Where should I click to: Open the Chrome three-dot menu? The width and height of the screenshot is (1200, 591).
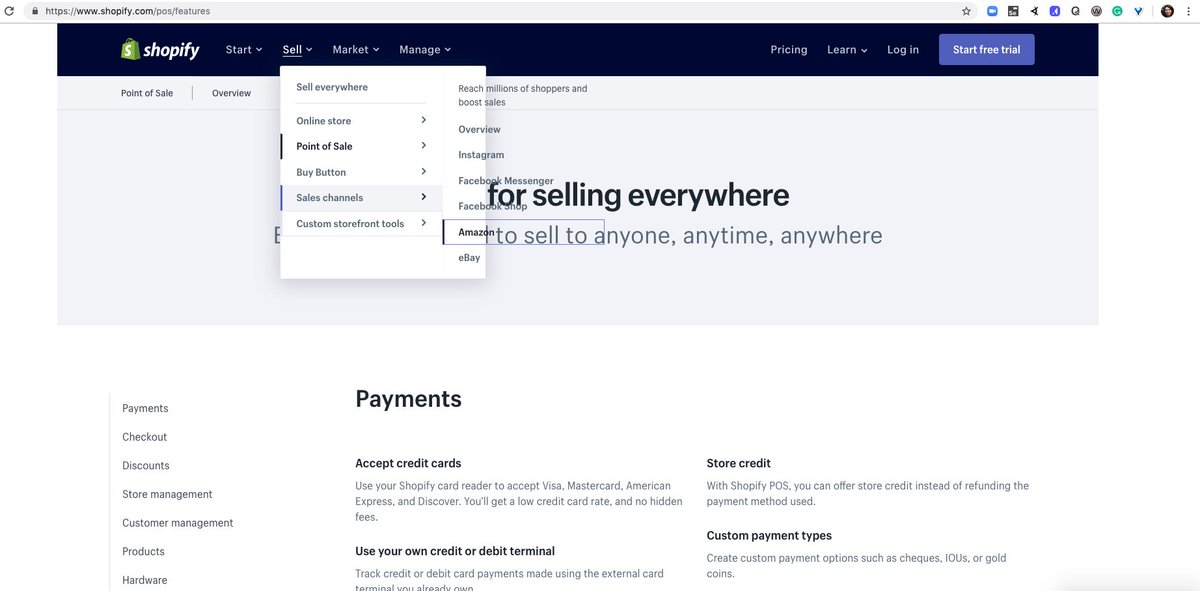(1188, 11)
